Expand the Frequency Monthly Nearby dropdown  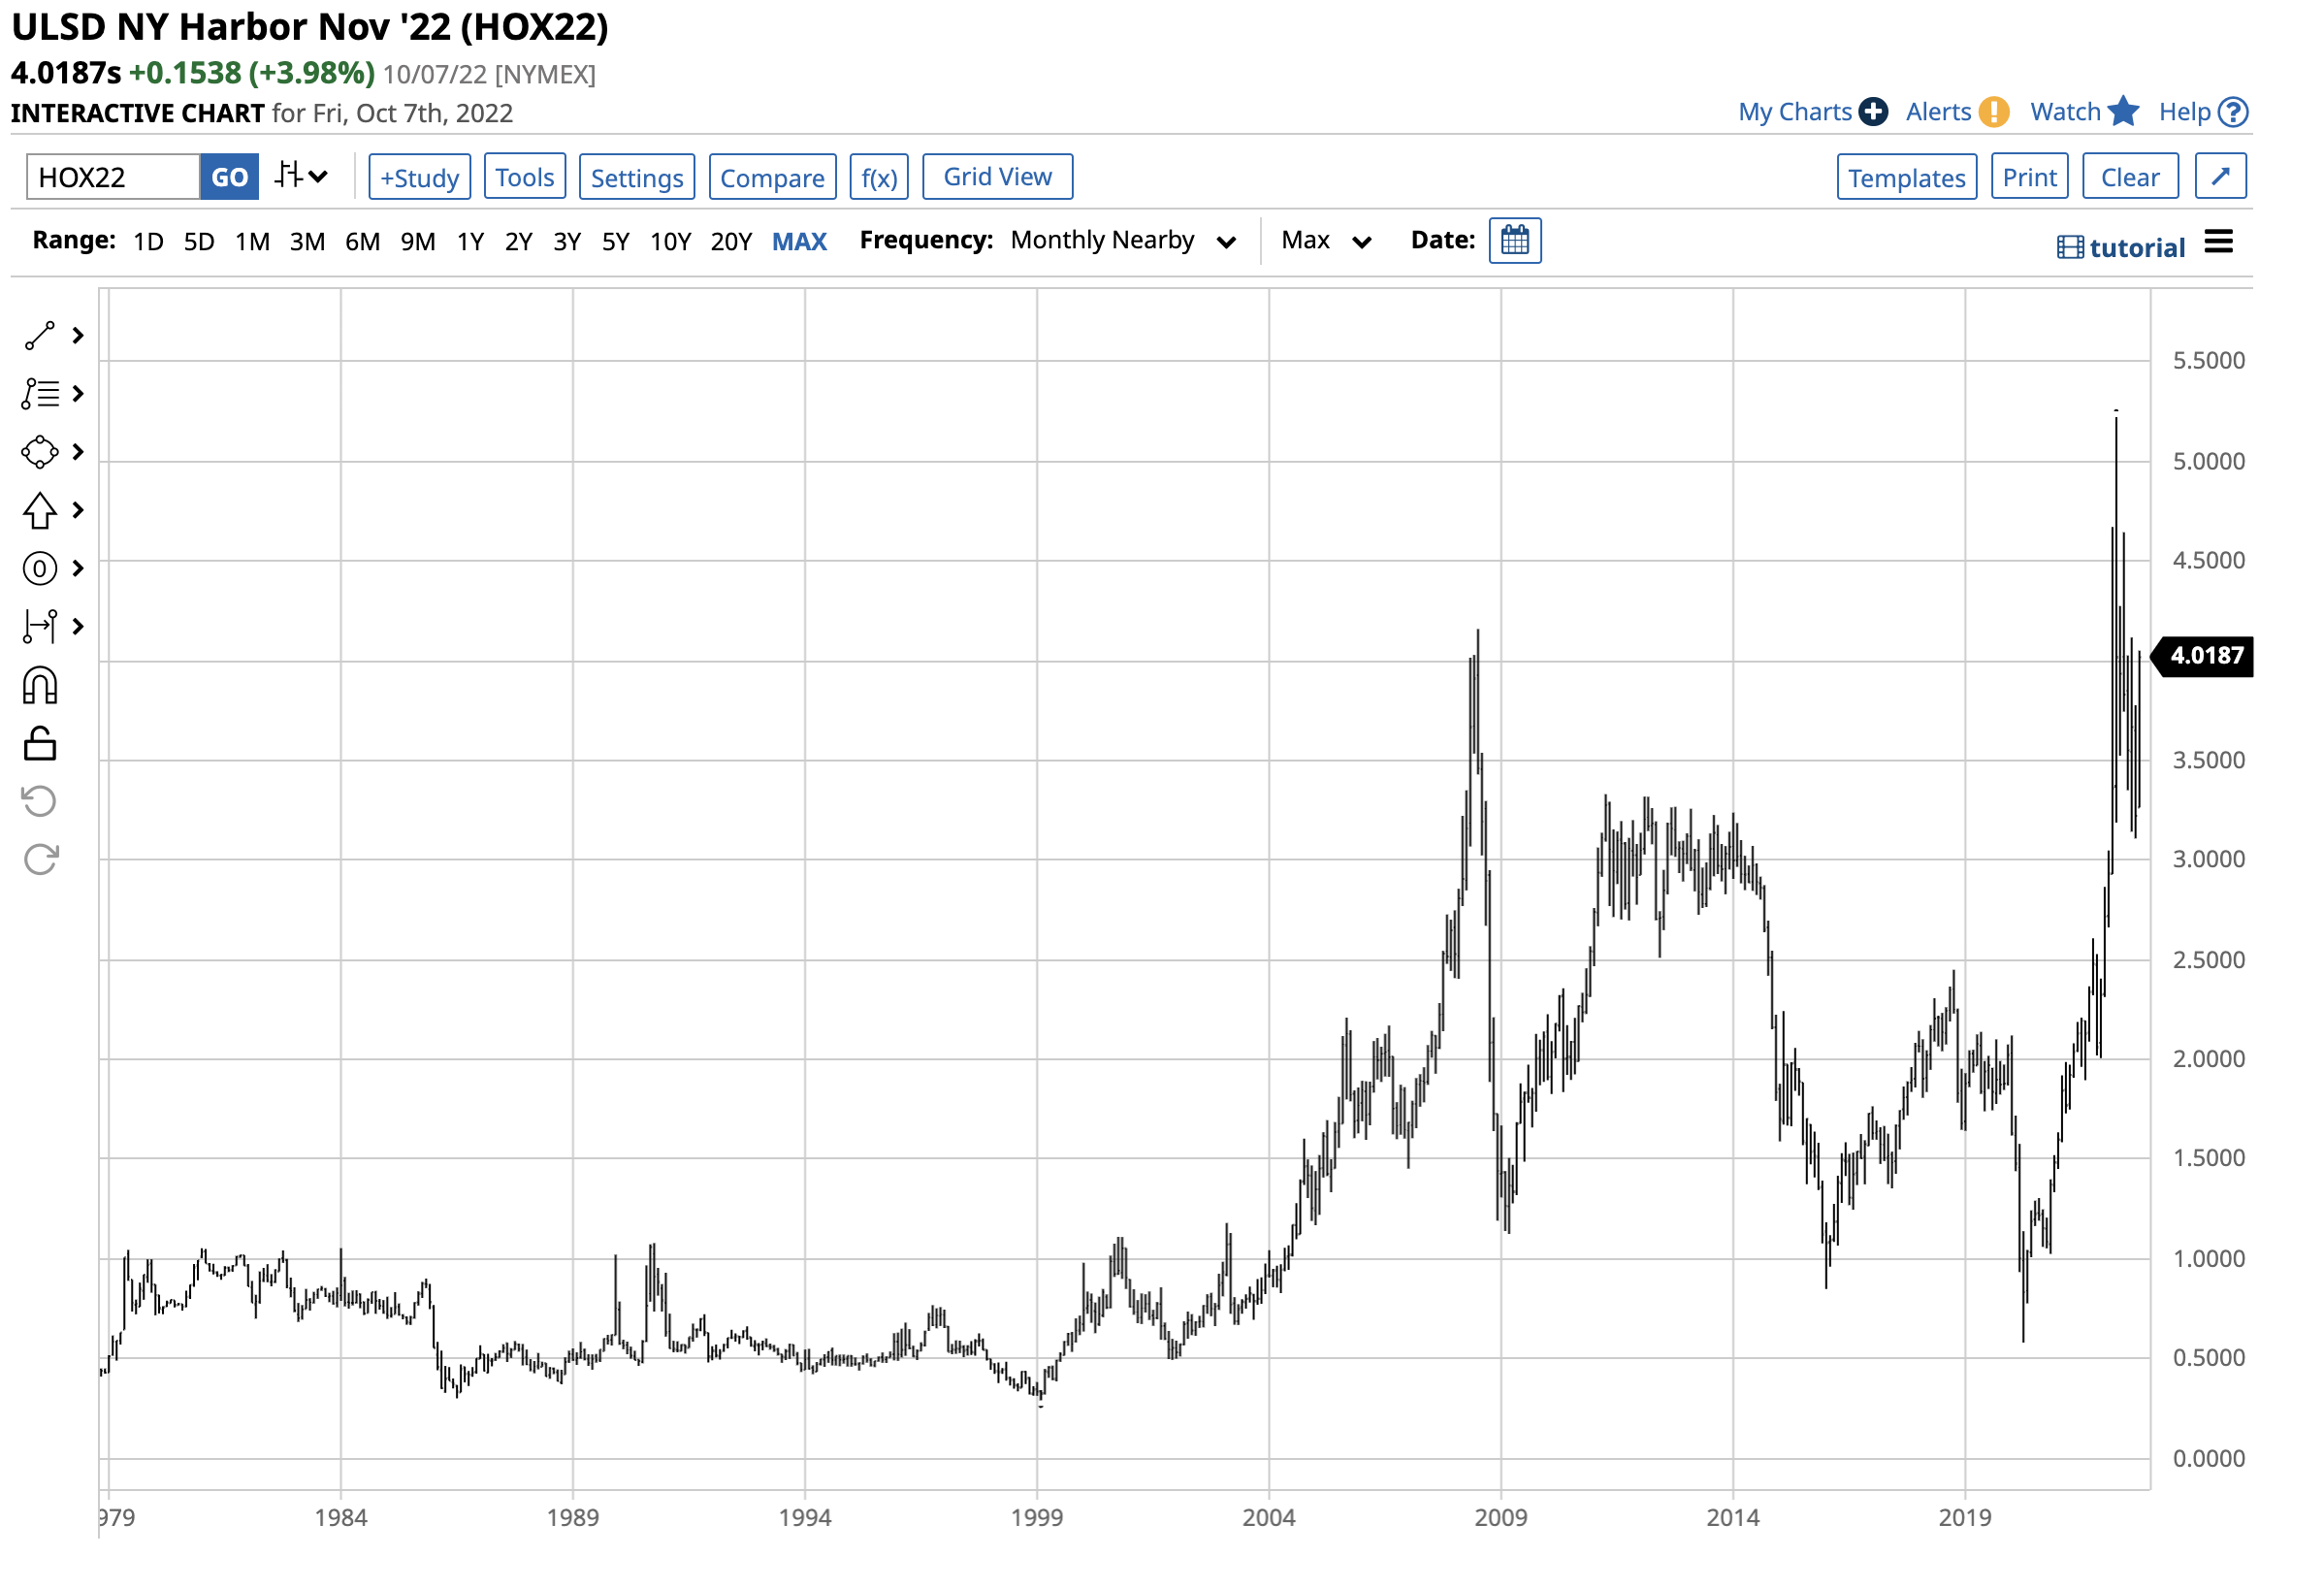click(1122, 241)
